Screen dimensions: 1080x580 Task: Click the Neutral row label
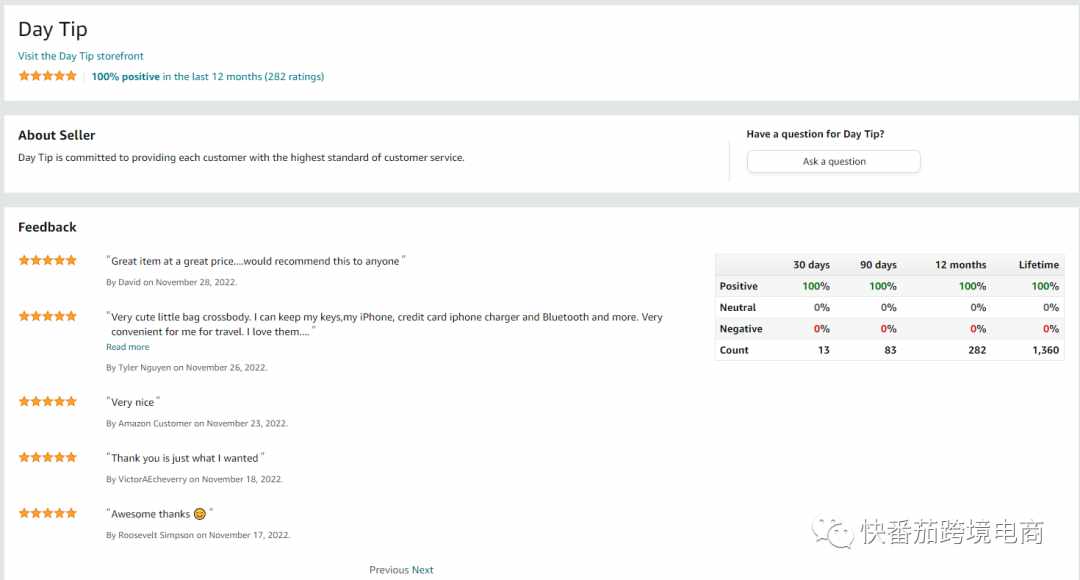[738, 307]
